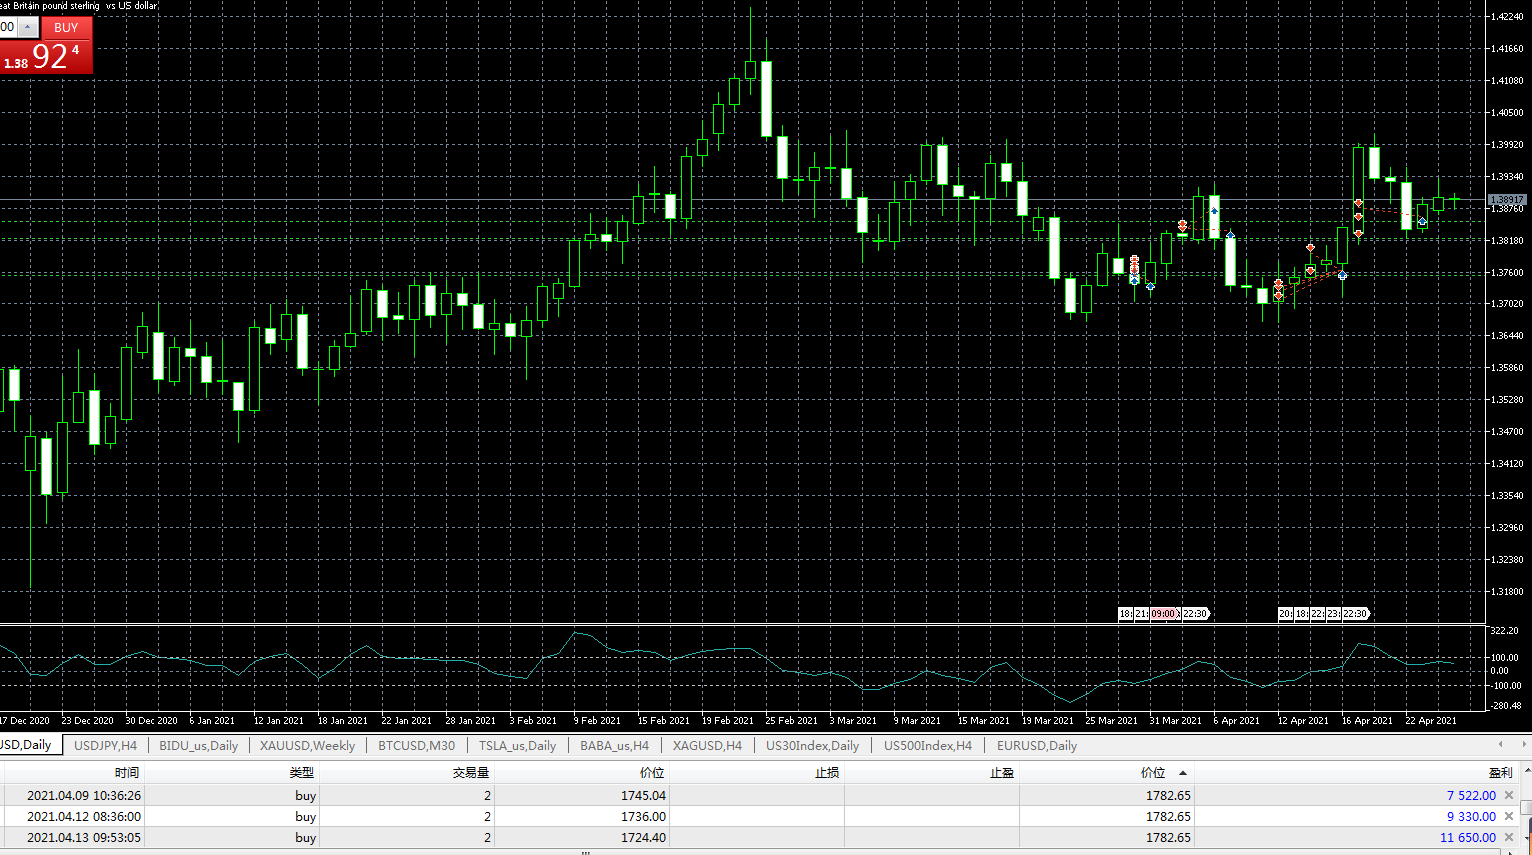Select the 2021.04.12 08:36:00 buy order row
Viewport: 1532px width, 855px height.
(x=760, y=816)
